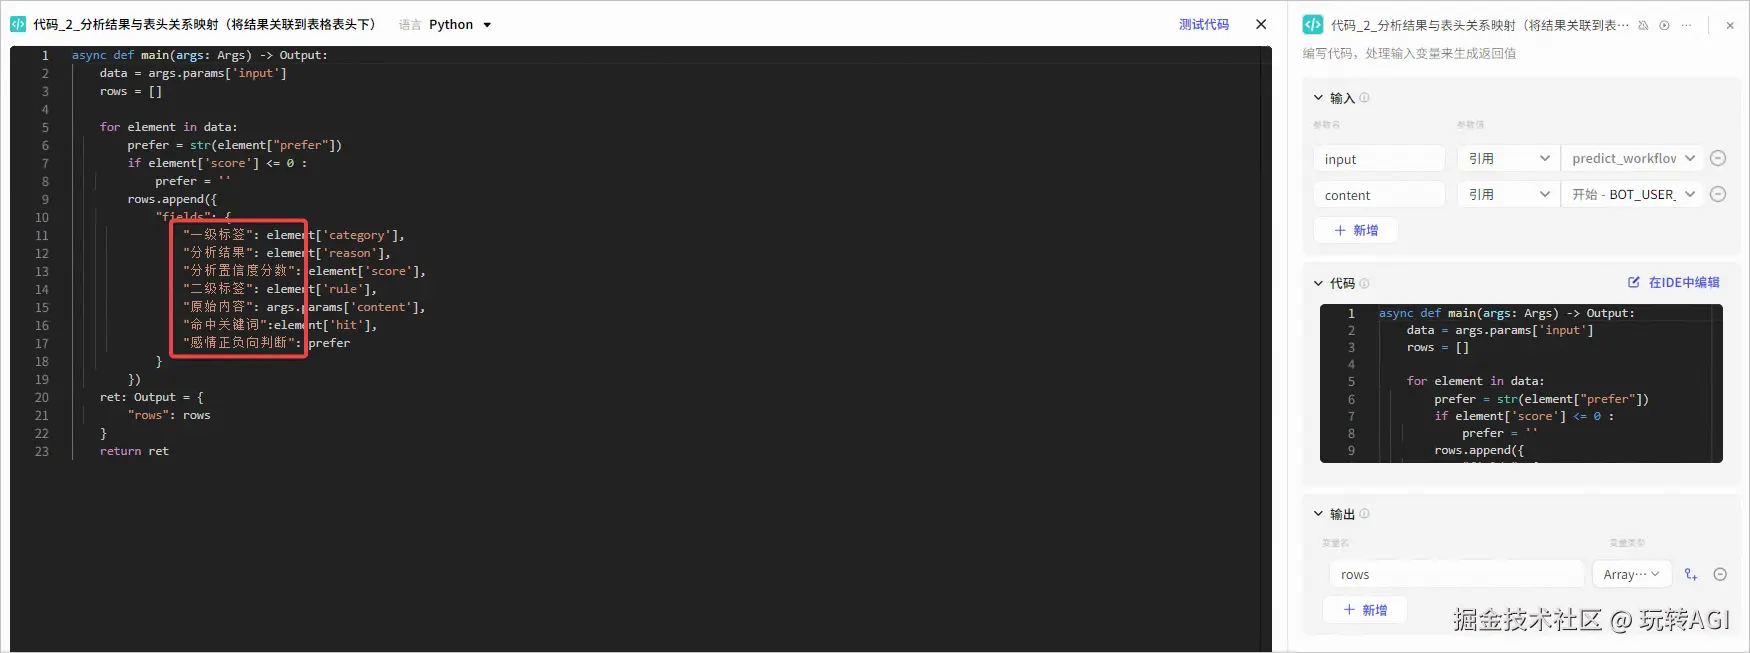Click the code preview block in side panel
The width and height of the screenshot is (1750, 653).
1521,383
